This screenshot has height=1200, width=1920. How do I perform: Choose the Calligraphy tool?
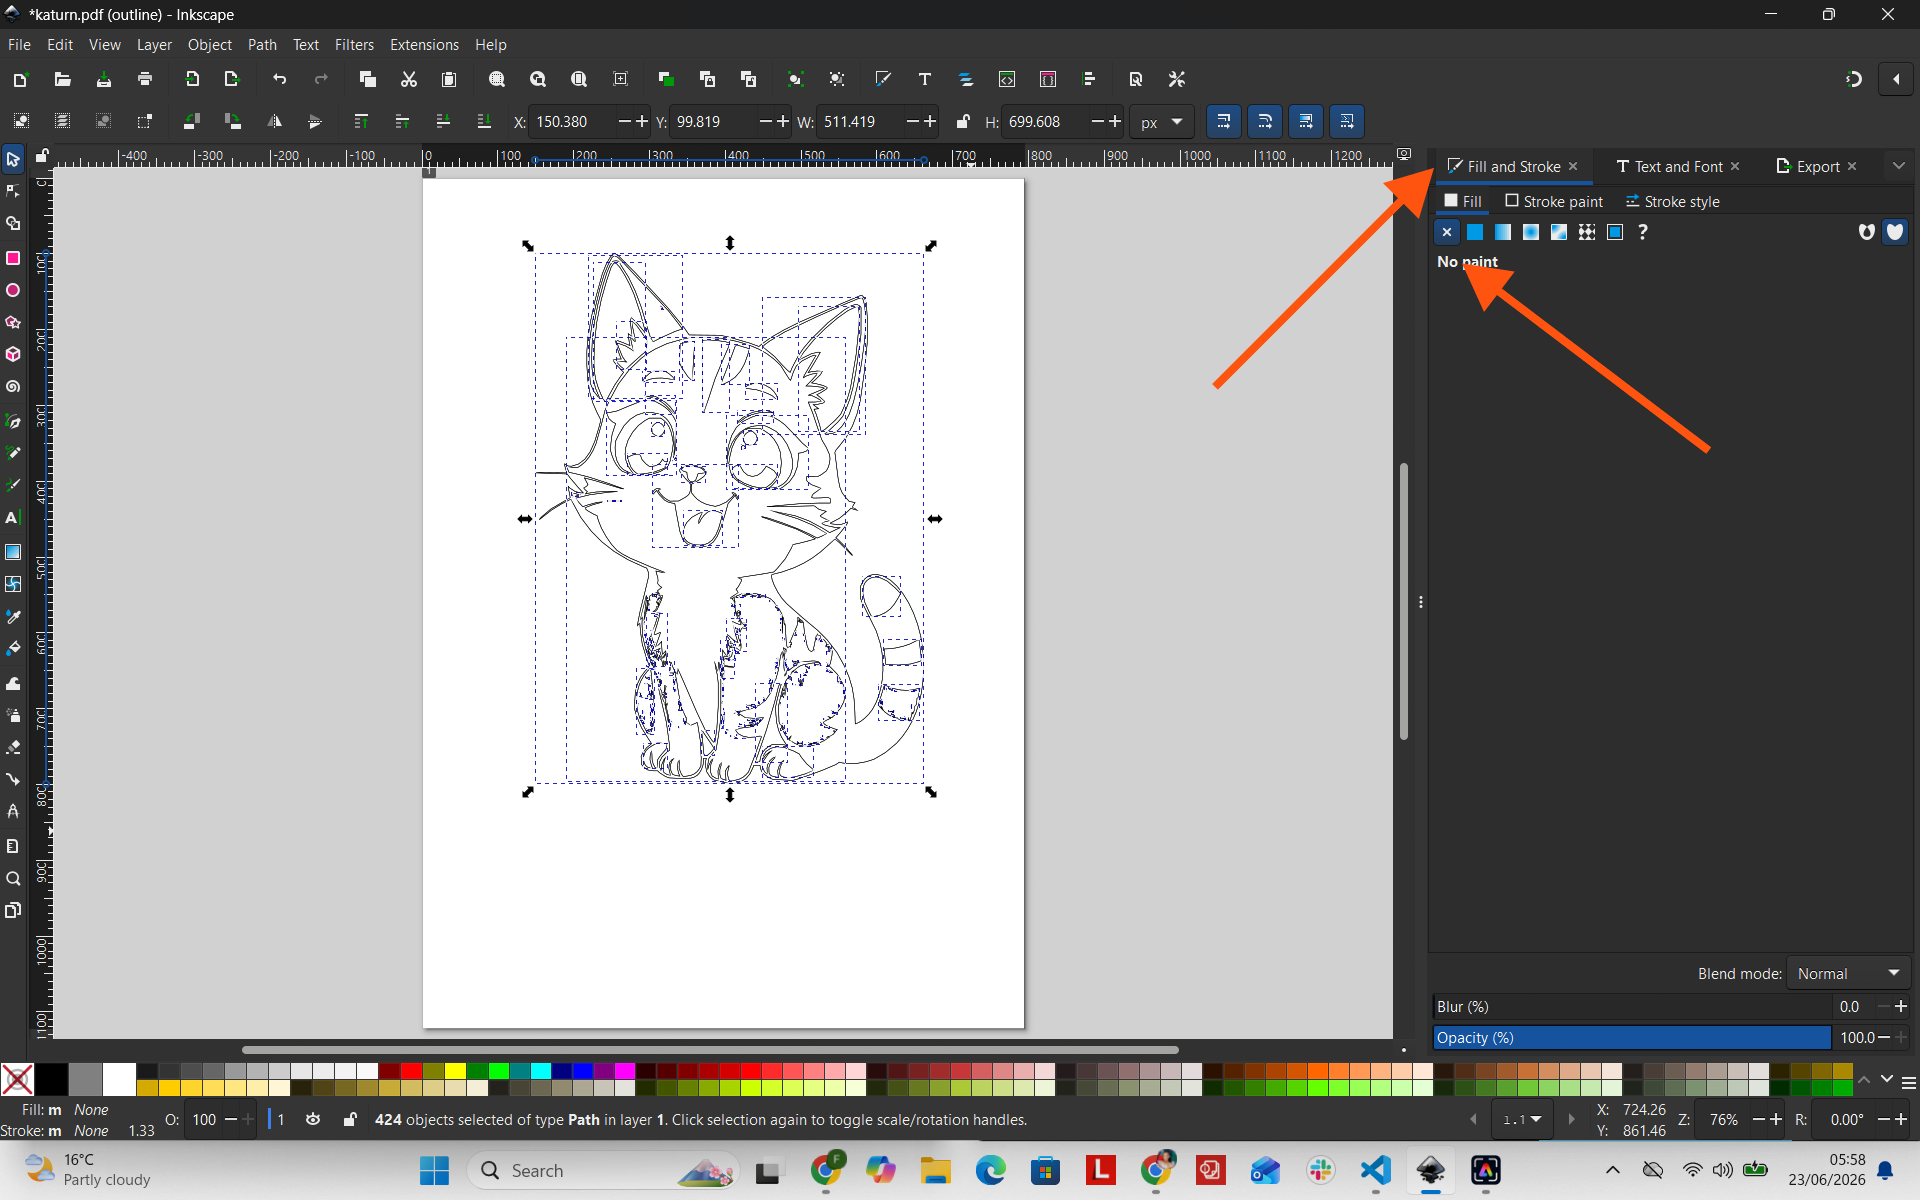click(13, 485)
